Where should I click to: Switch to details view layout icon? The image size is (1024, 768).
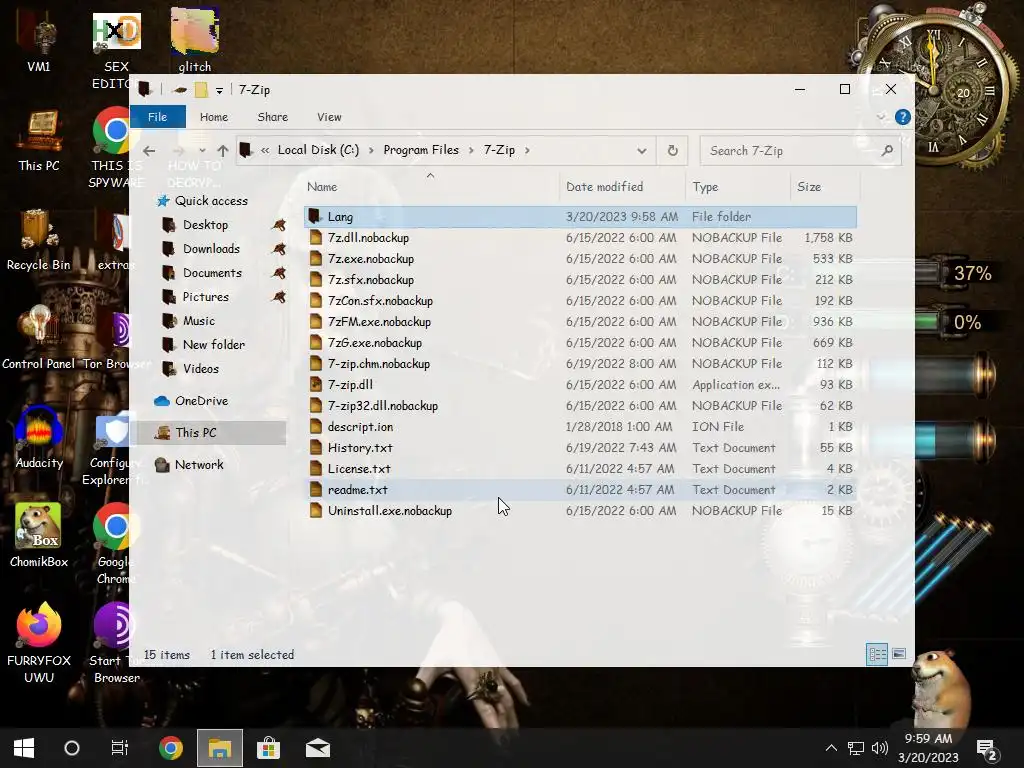point(876,654)
